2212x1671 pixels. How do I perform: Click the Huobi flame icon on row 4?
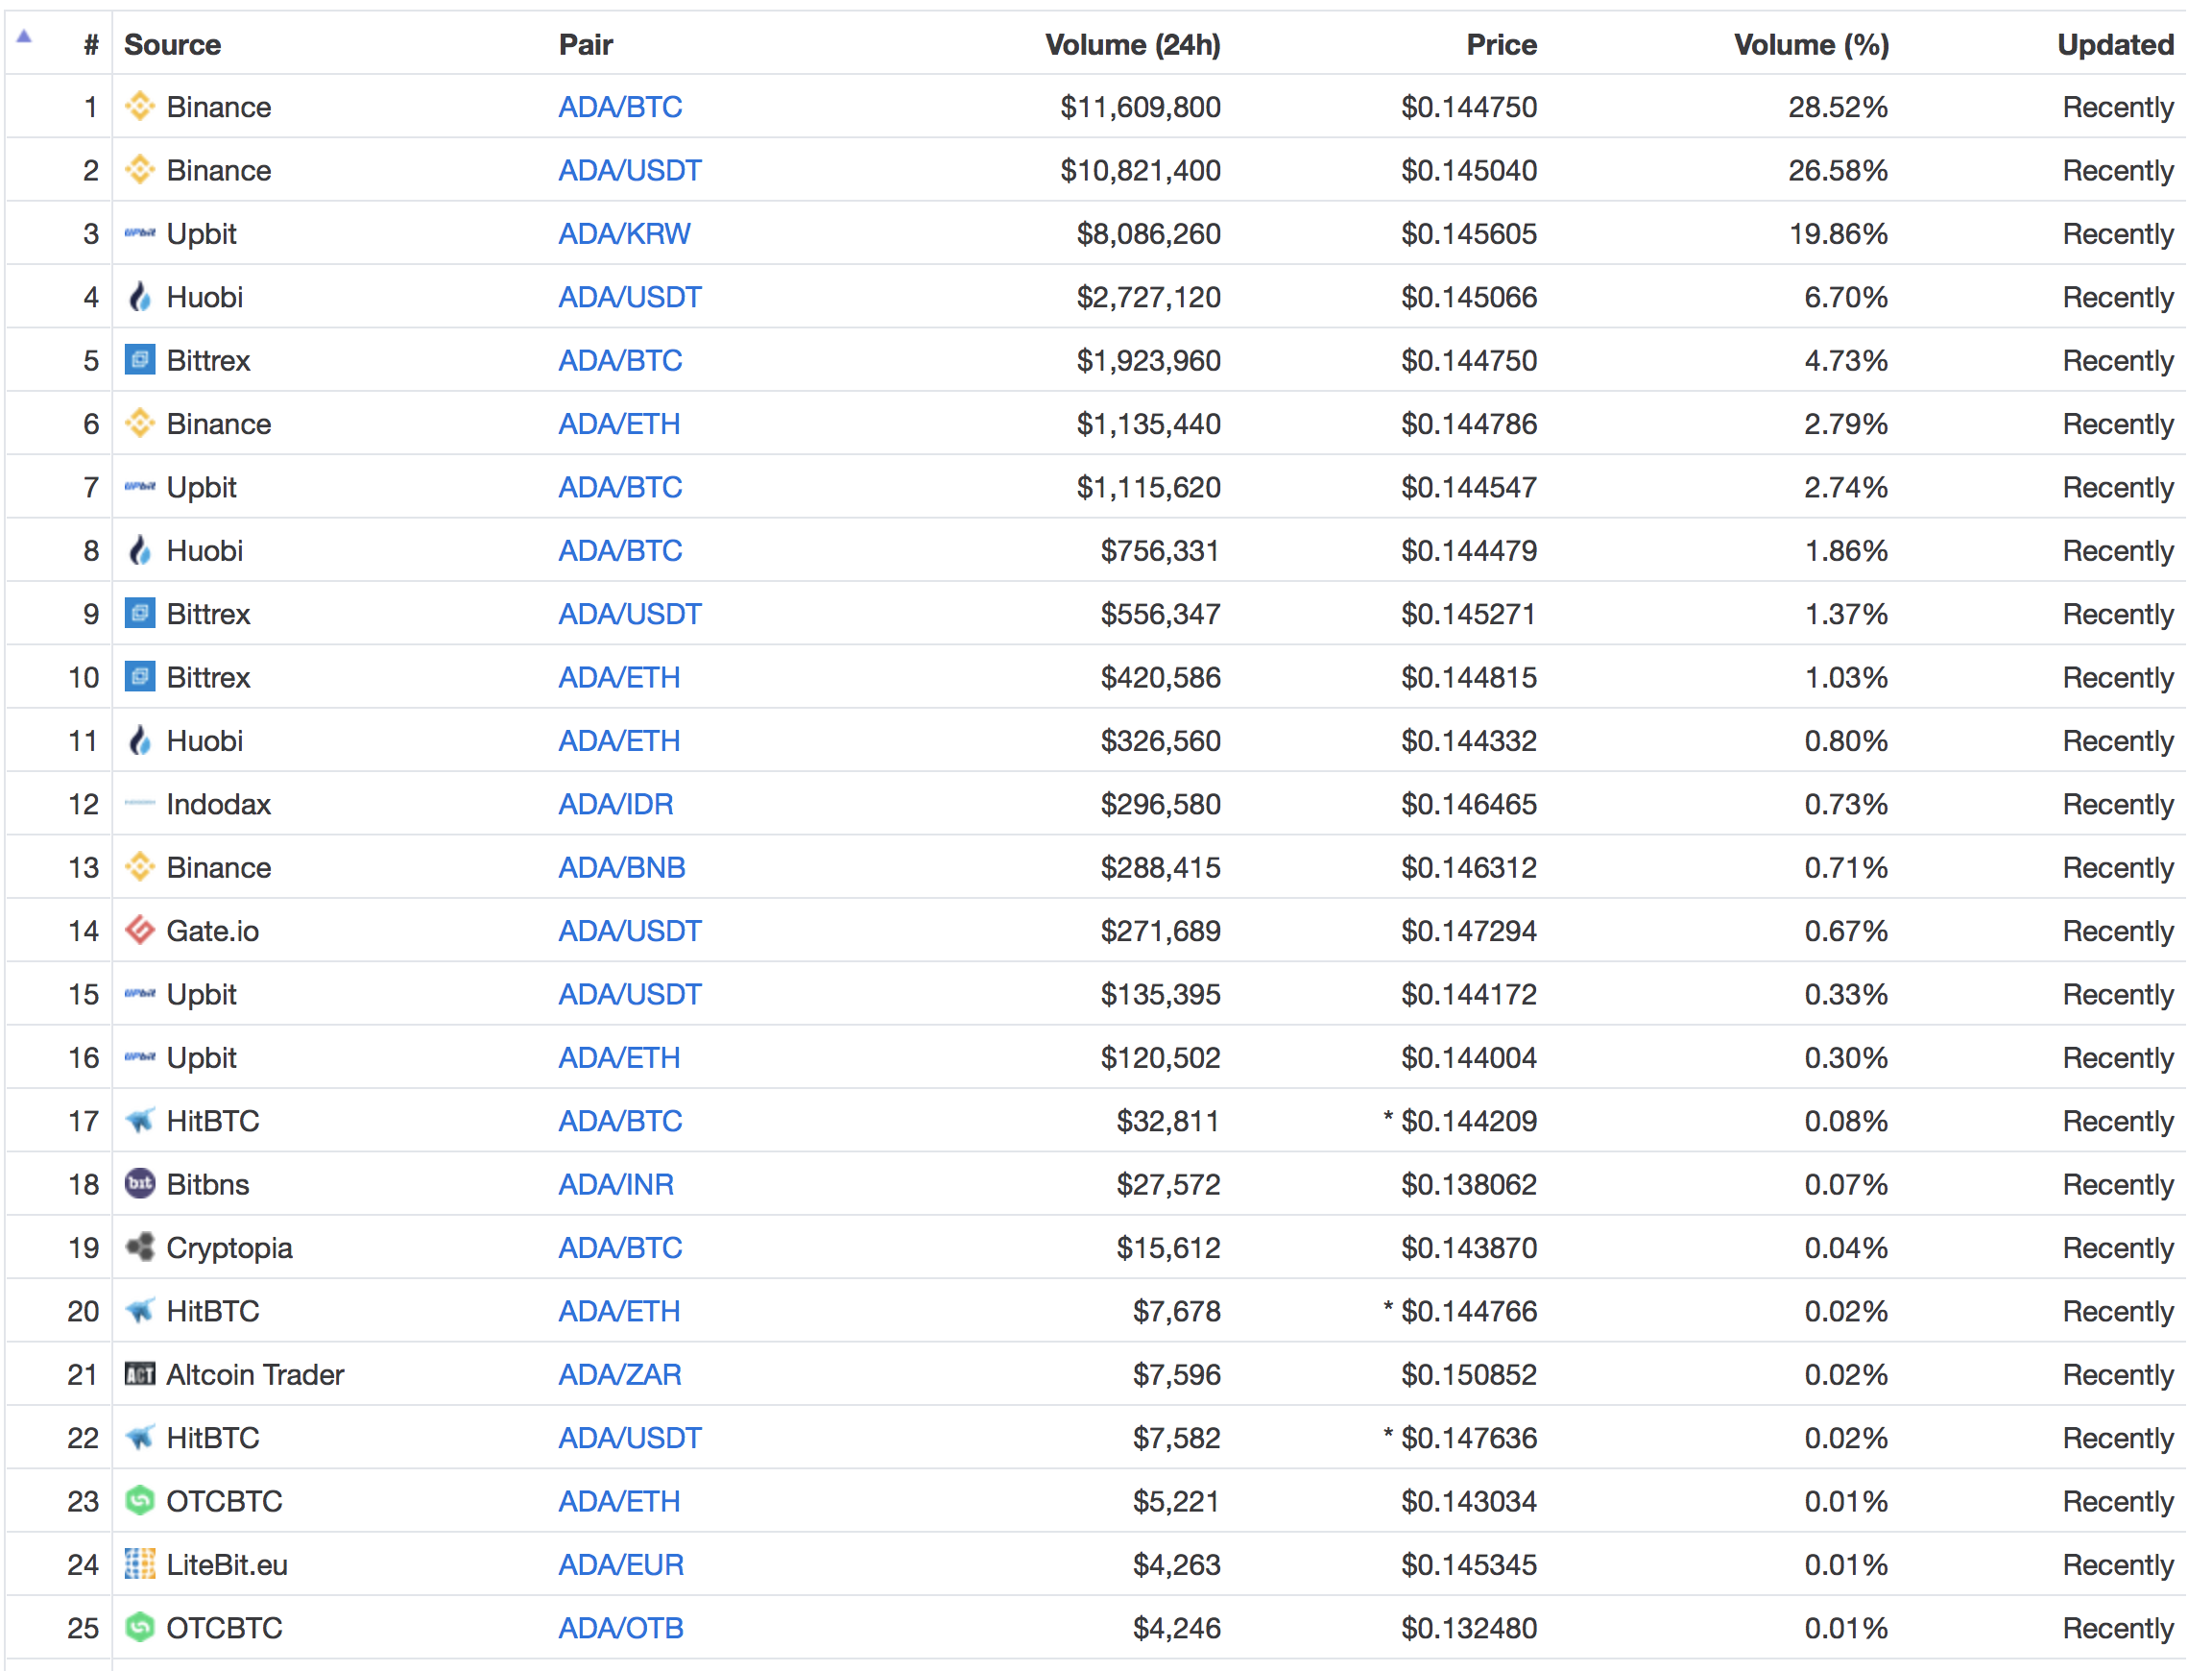coord(140,296)
